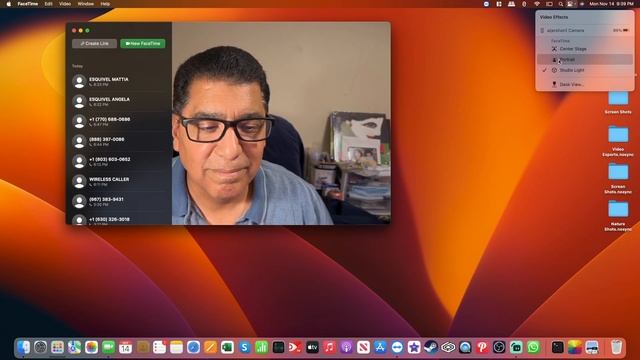Viewport: 640px width, 360px height.
Task: Select the +1 (803) recent call
Action: pos(120,162)
